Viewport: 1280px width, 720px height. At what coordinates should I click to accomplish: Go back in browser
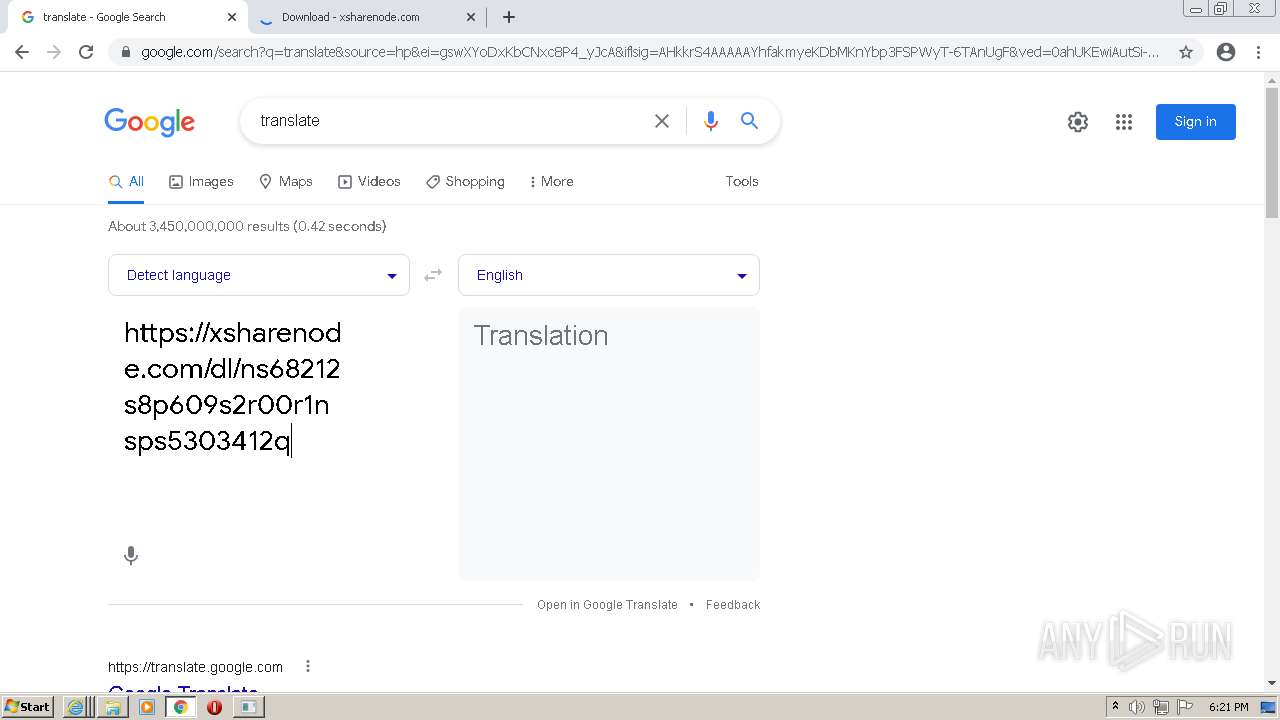coord(22,52)
